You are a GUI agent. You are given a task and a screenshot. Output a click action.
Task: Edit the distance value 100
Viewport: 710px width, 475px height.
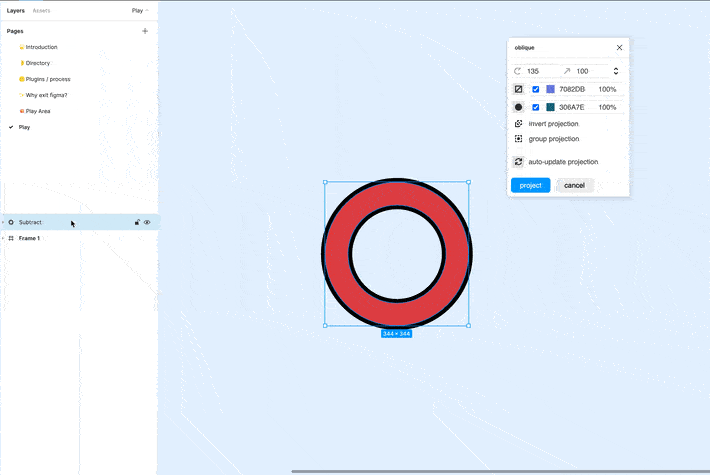(x=582, y=71)
